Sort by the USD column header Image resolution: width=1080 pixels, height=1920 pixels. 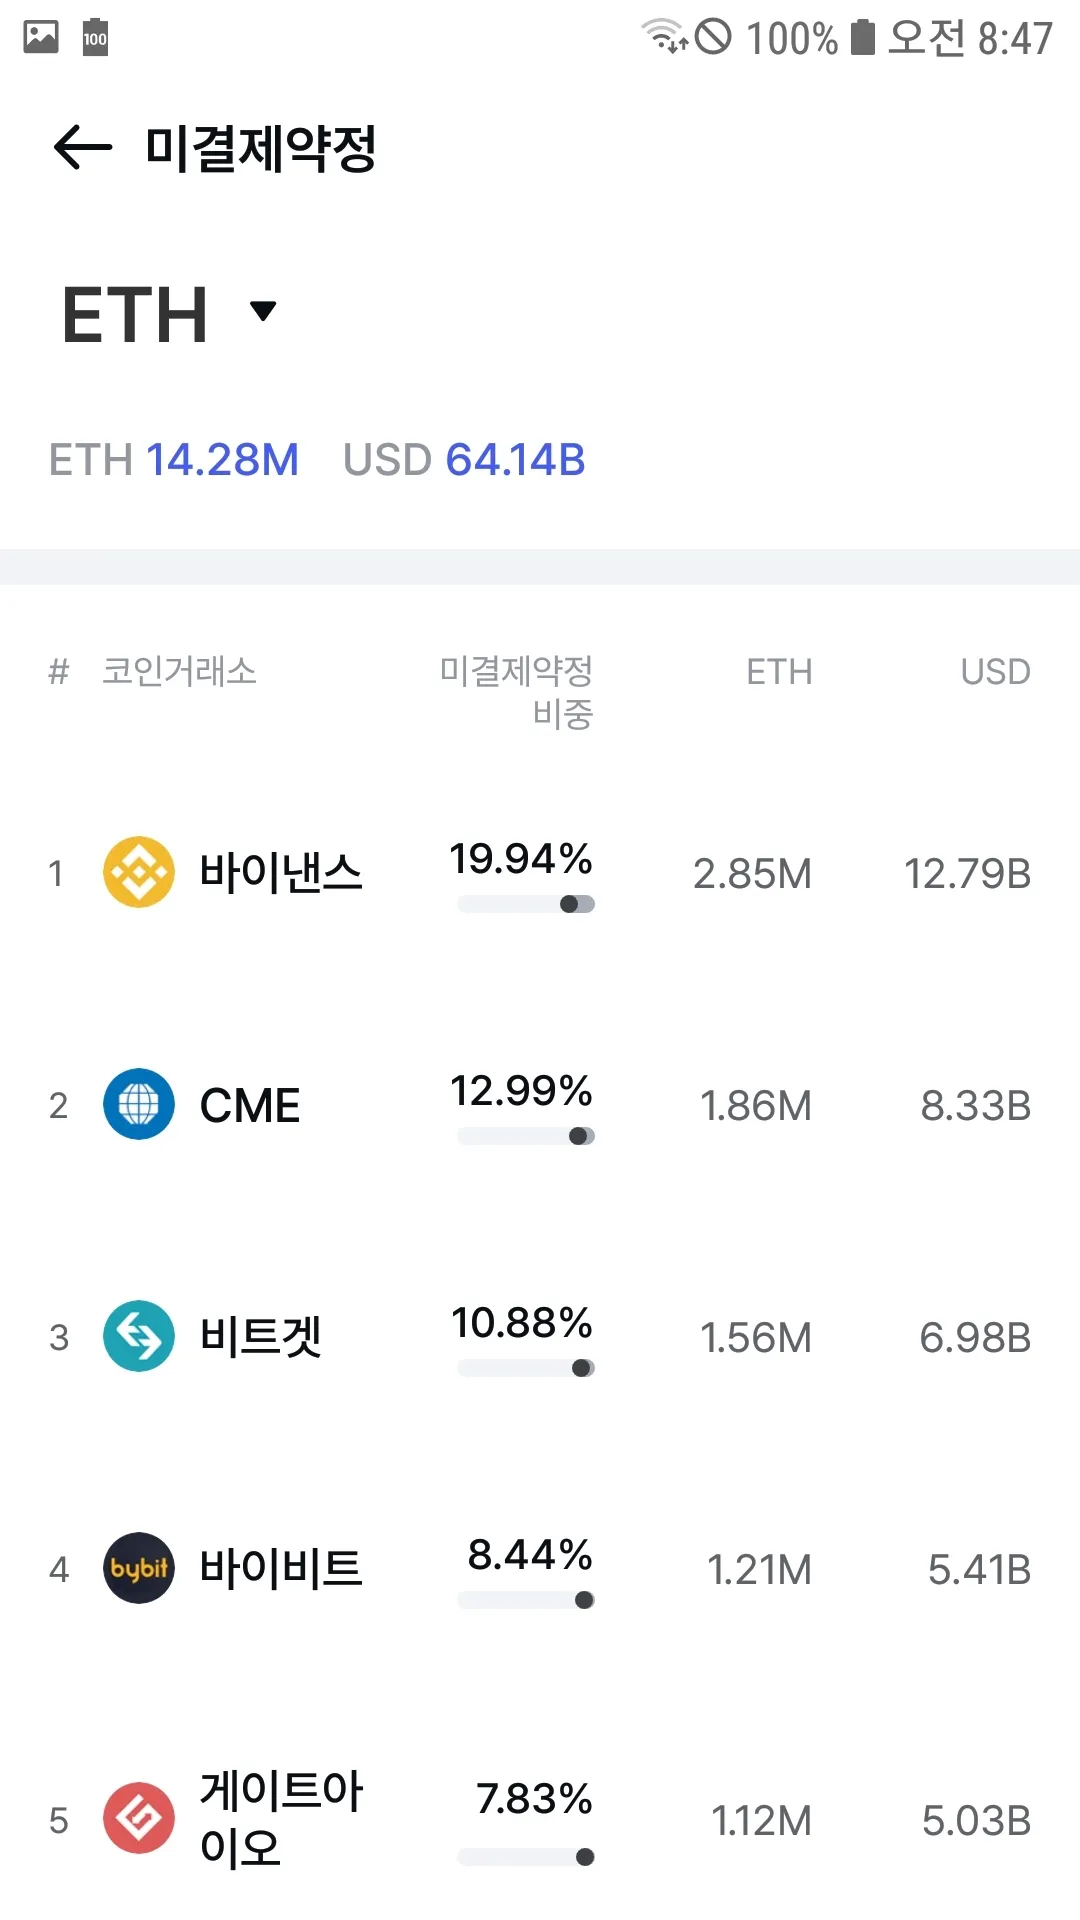click(x=995, y=672)
